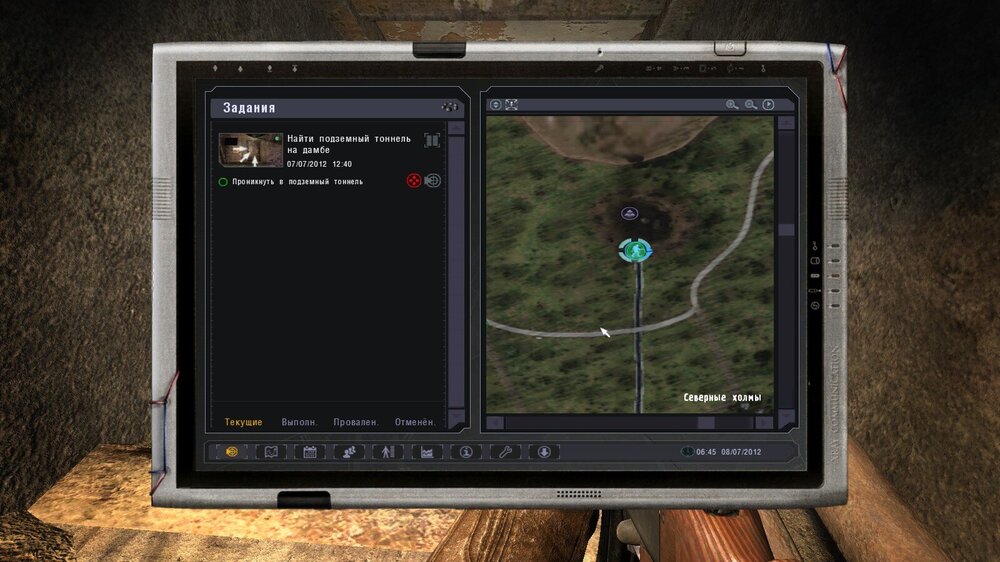
Task: Open the contacts people section icon
Action: pyautogui.click(x=349, y=452)
